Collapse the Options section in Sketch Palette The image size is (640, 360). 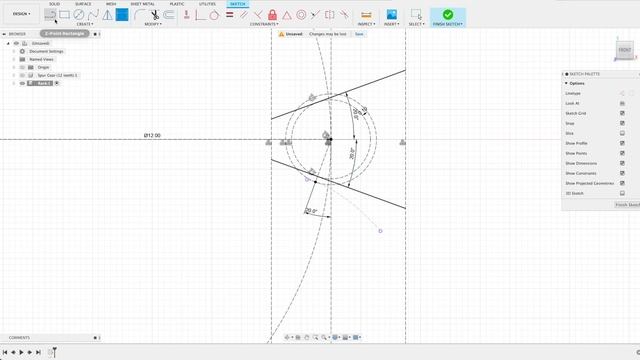point(567,83)
